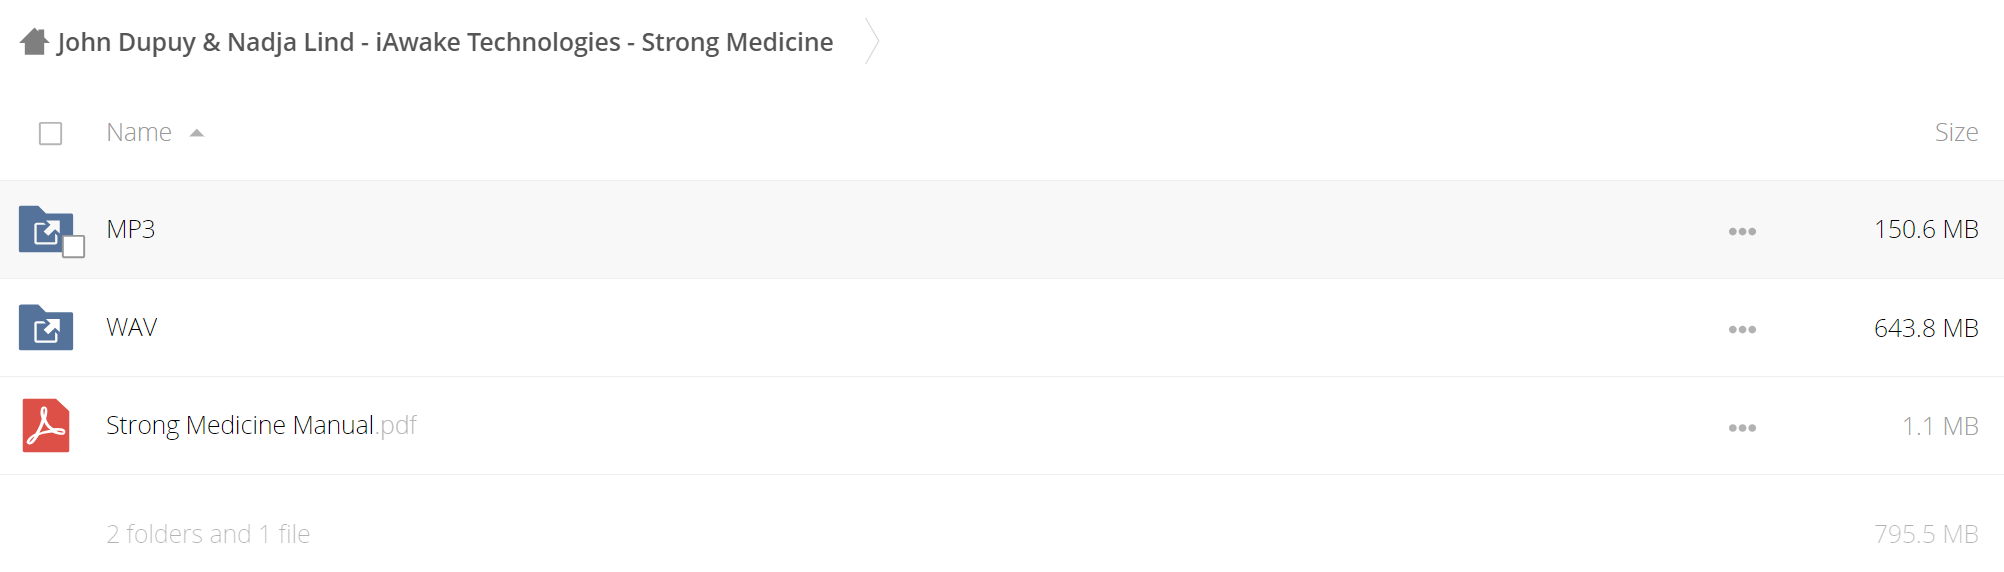This screenshot has width=2004, height=572.
Task: Open the MP3 folder name link
Action: [131, 229]
